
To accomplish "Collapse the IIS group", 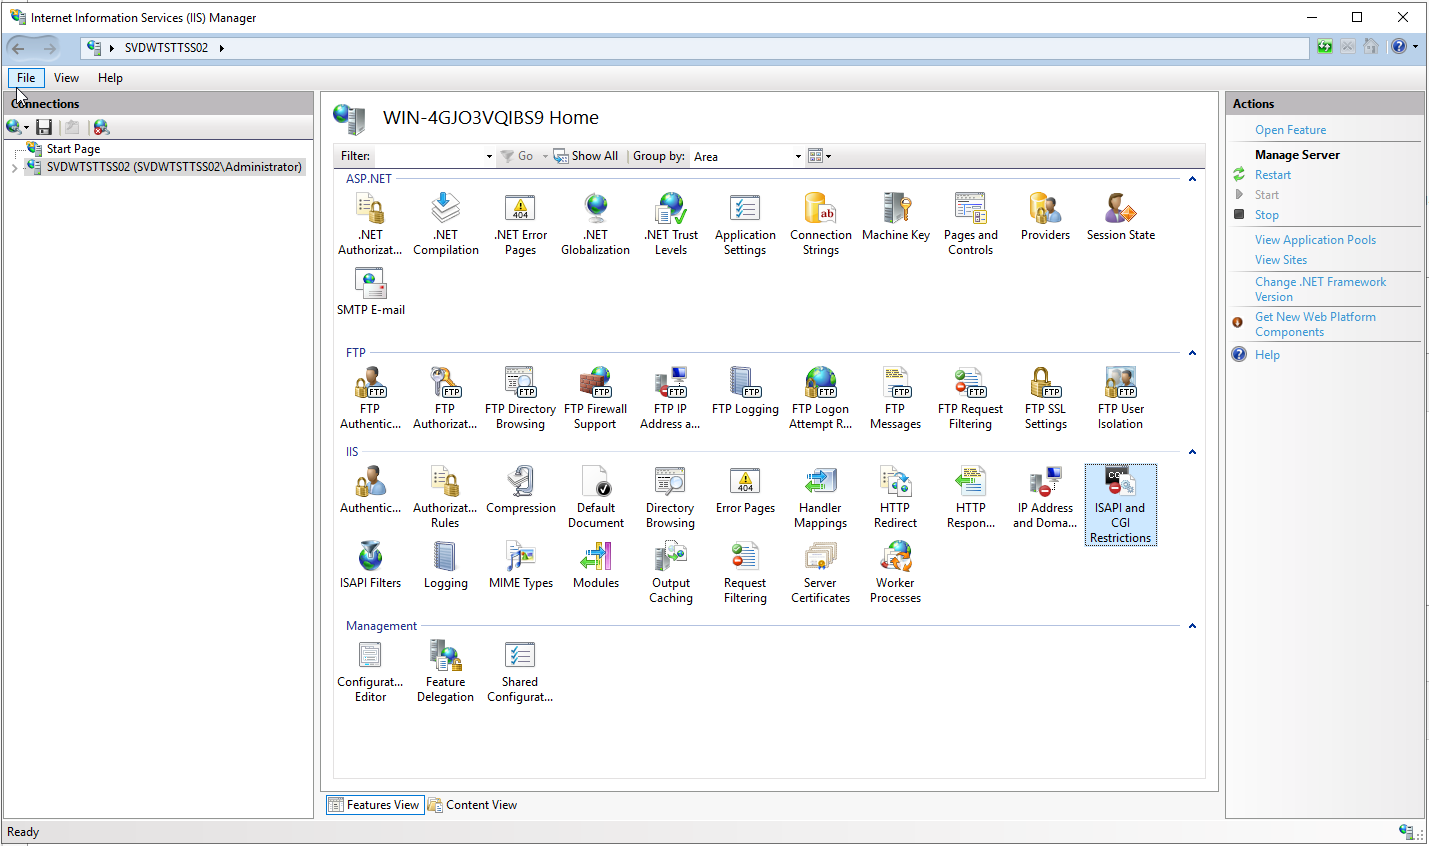I will click(1192, 452).
